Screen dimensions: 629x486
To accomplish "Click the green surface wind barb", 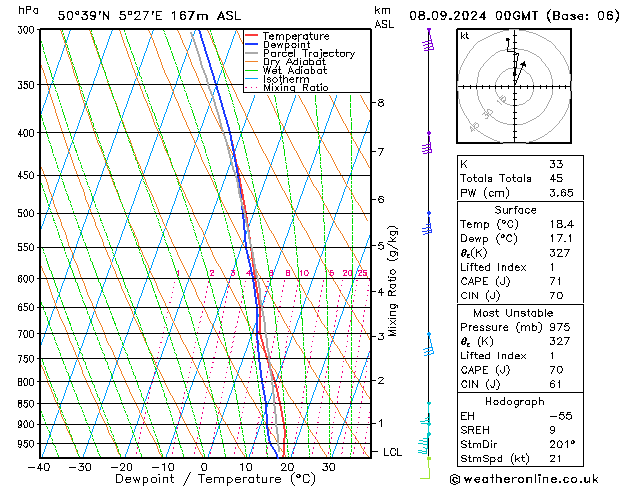I will click(426, 468).
